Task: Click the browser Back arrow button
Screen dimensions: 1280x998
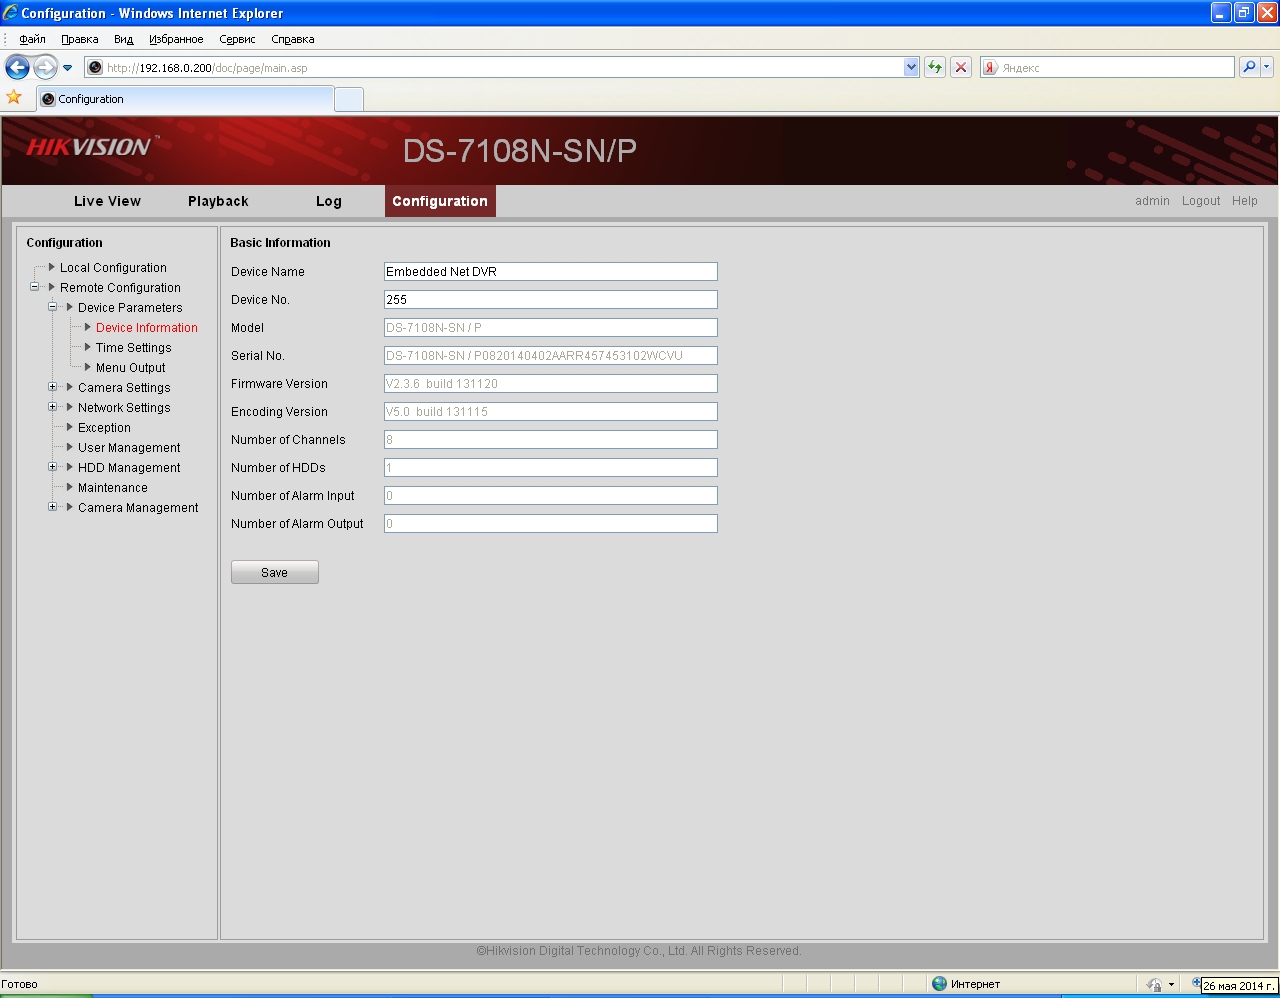Action: tap(17, 67)
